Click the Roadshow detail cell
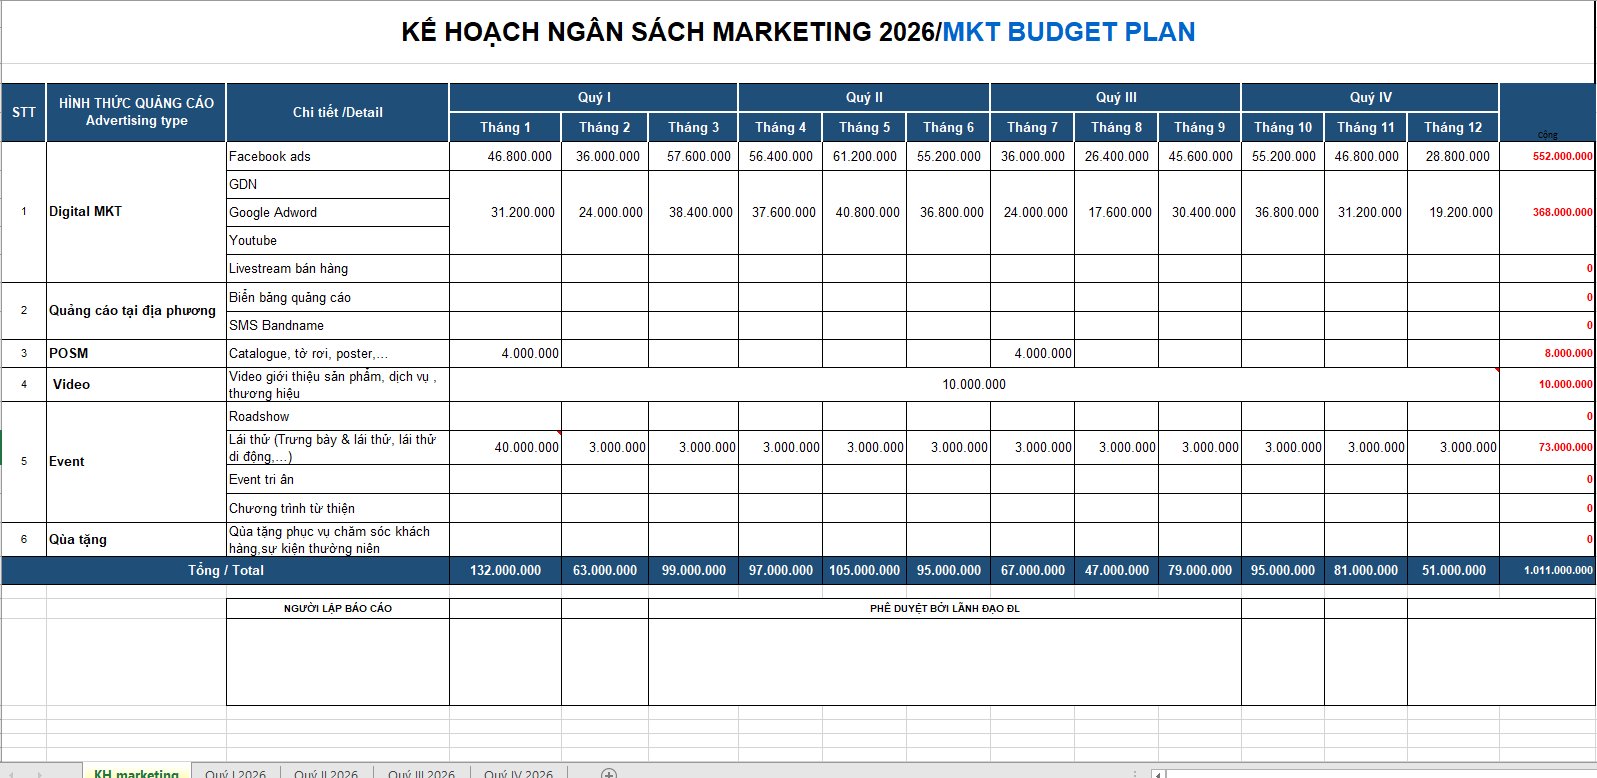1597x778 pixels. [338, 416]
